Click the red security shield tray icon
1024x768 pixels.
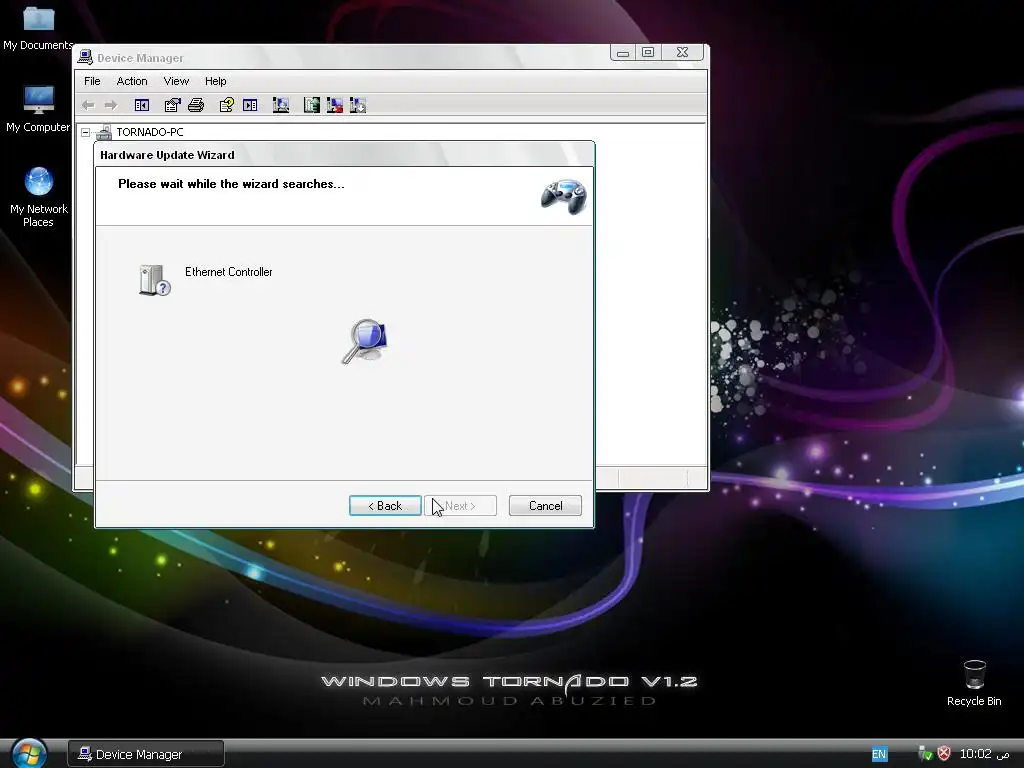[x=944, y=754]
